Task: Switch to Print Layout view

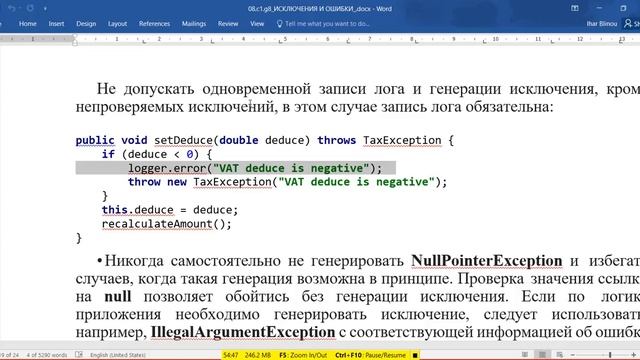Action: point(542,355)
